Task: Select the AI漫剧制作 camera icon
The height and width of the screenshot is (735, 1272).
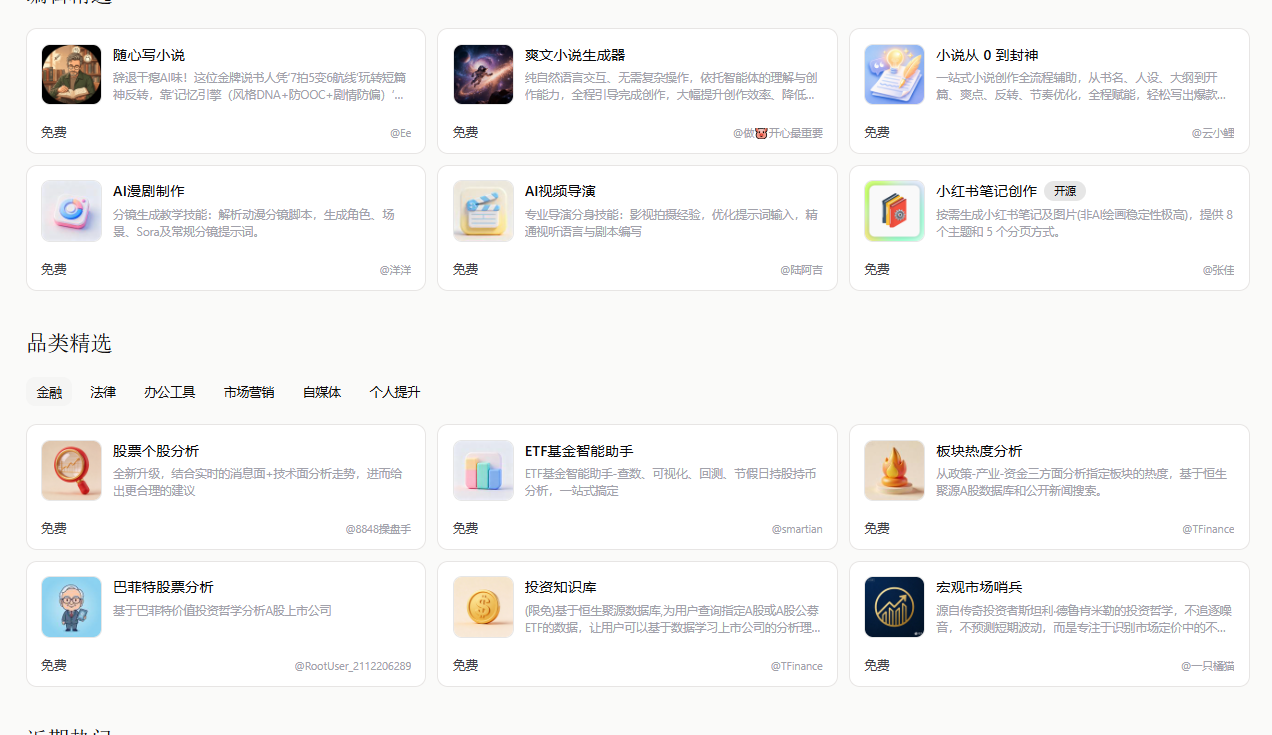Action: [x=71, y=211]
